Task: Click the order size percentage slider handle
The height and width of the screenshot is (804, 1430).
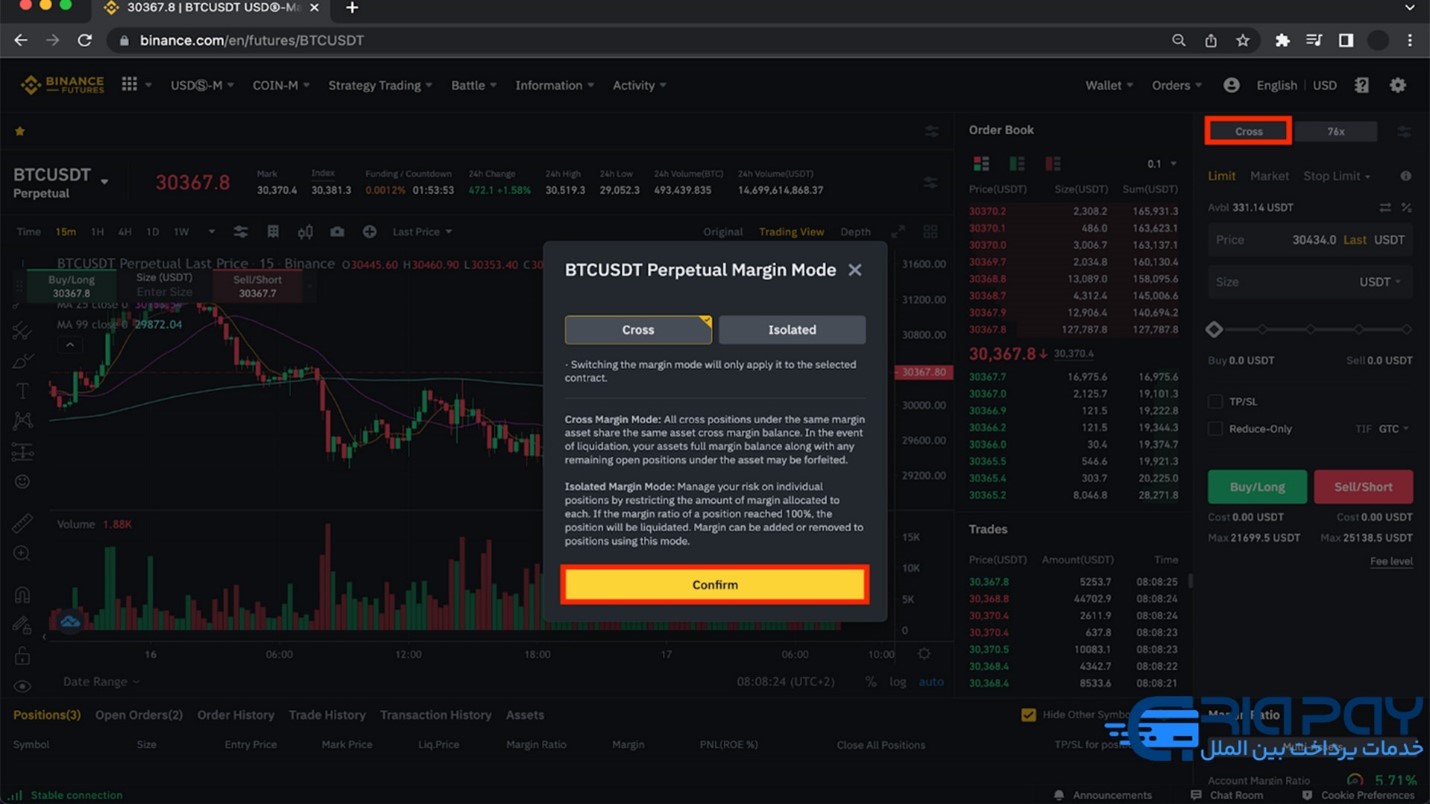Action: tap(1214, 329)
